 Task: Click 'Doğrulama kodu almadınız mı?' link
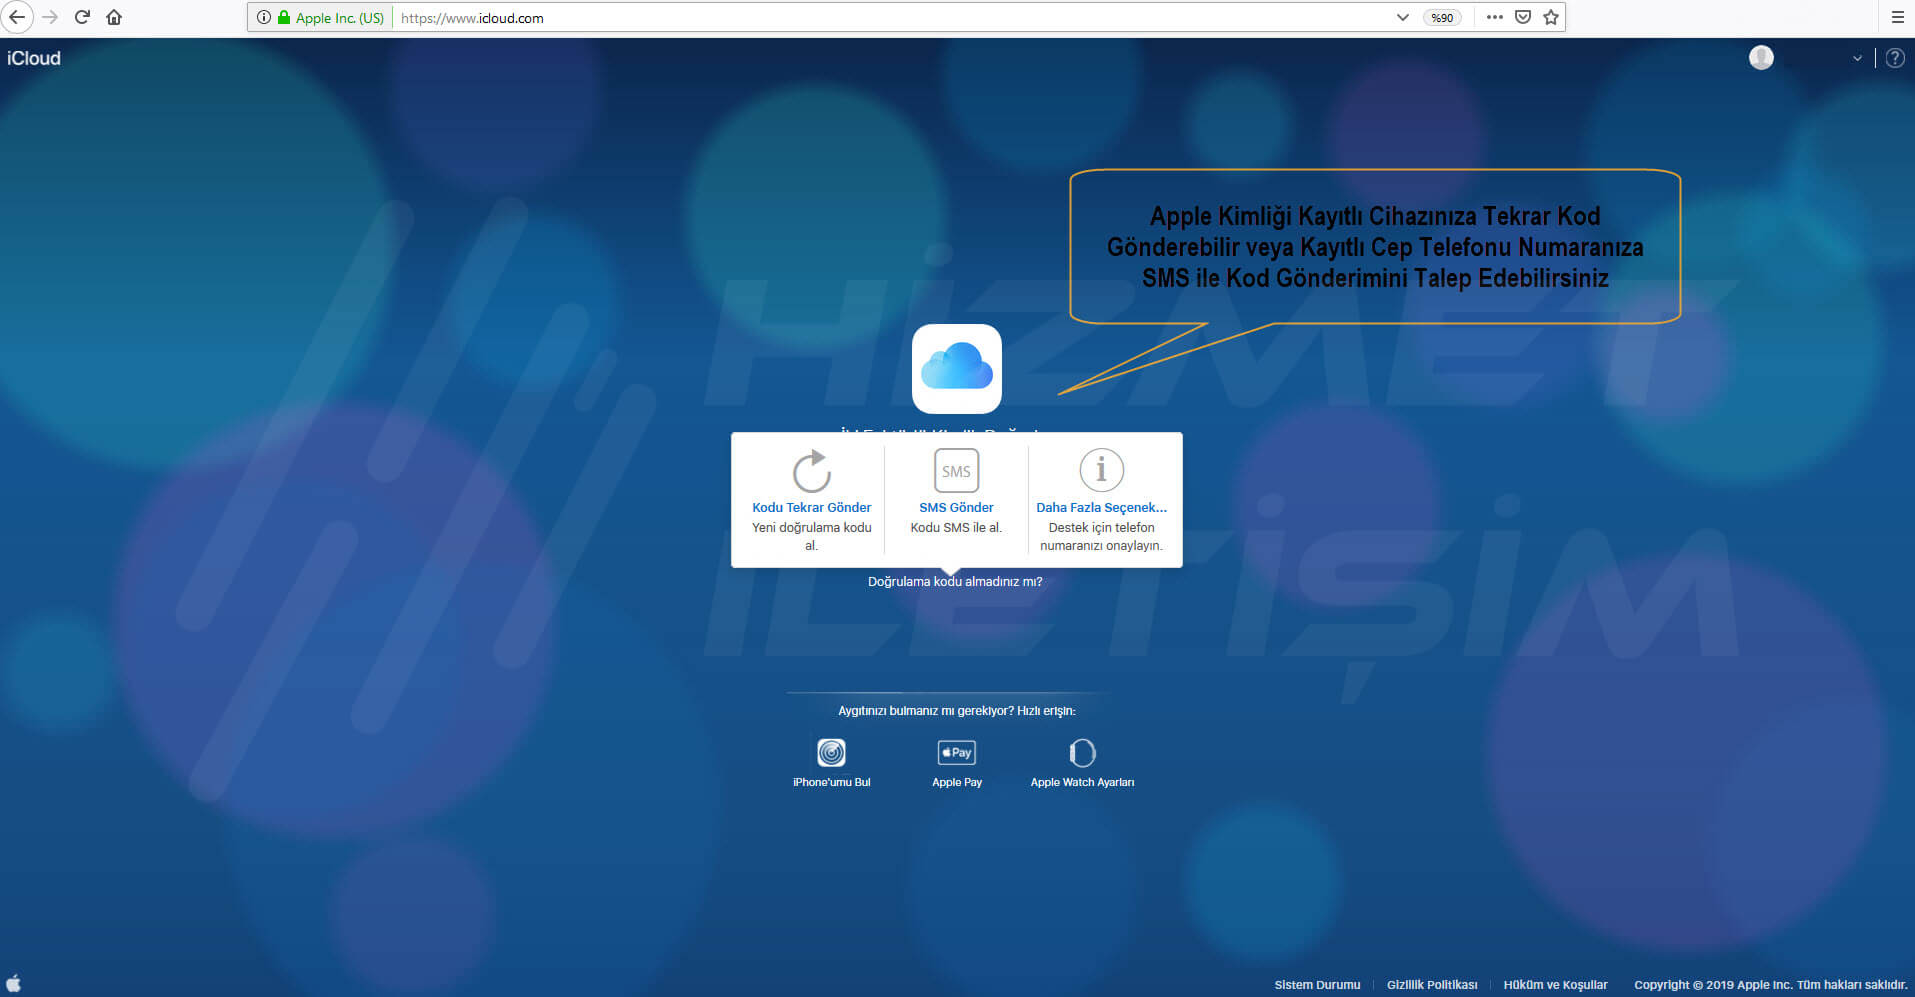955,581
